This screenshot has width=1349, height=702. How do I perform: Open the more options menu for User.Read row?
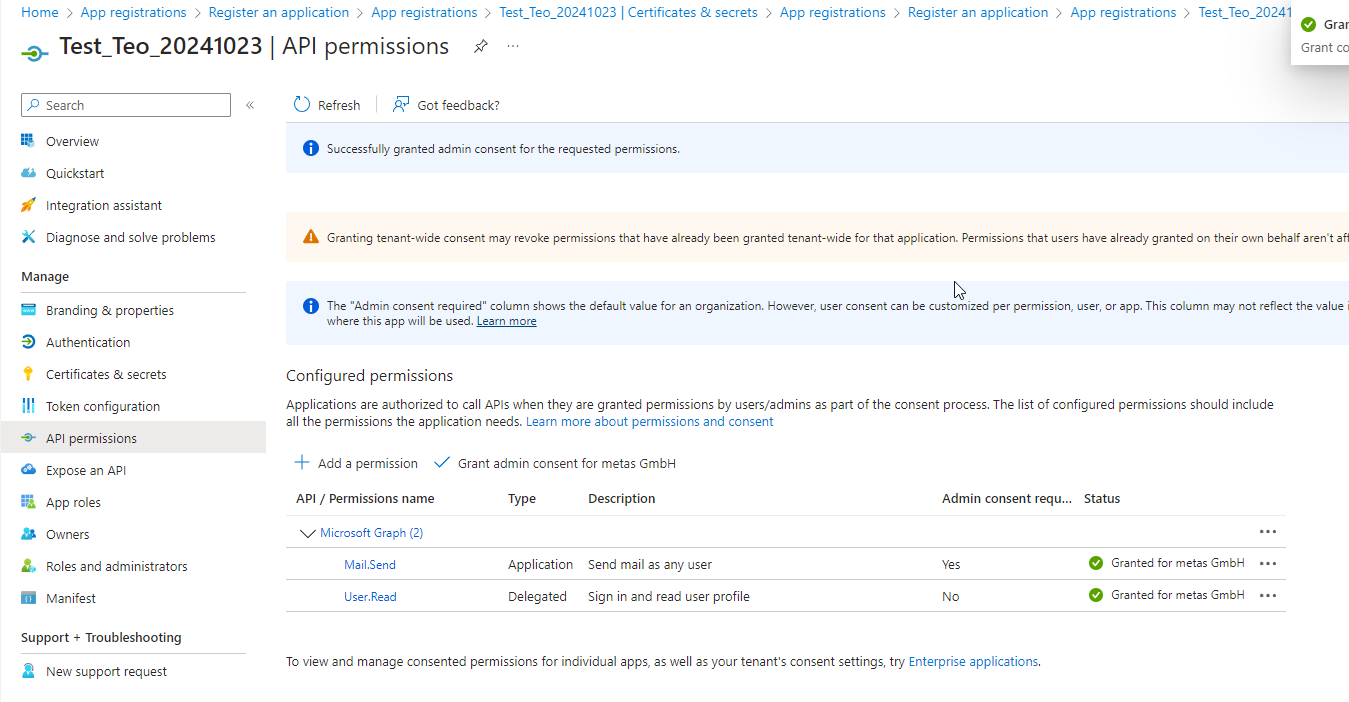click(1268, 596)
